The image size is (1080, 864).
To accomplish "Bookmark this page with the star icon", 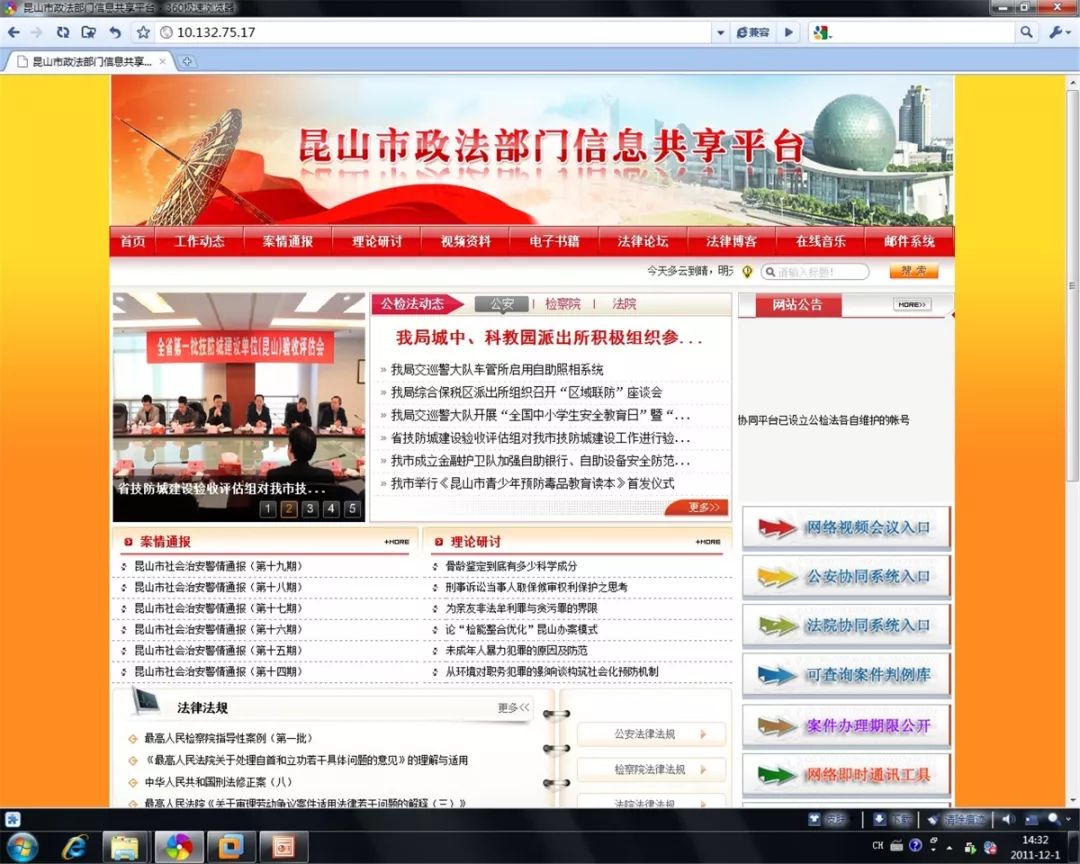I will tap(143, 32).
